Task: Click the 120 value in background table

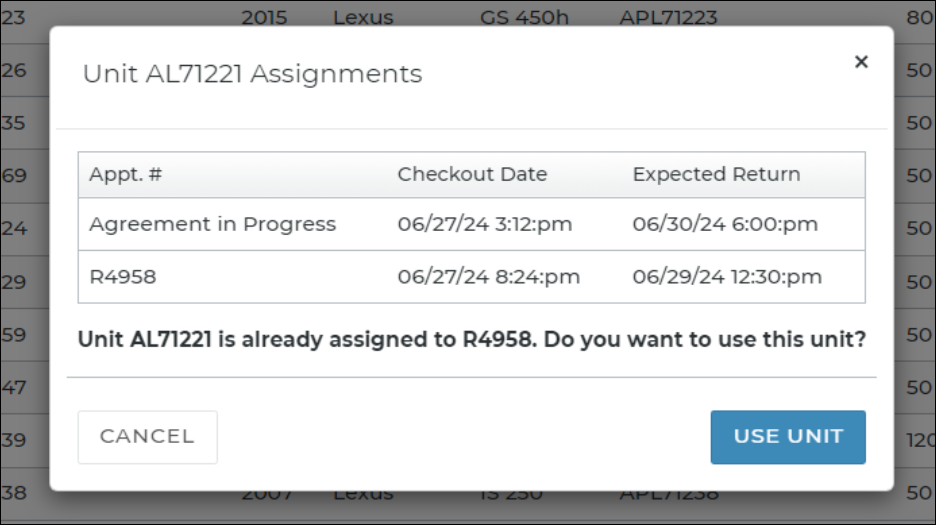Action: click(x=920, y=440)
